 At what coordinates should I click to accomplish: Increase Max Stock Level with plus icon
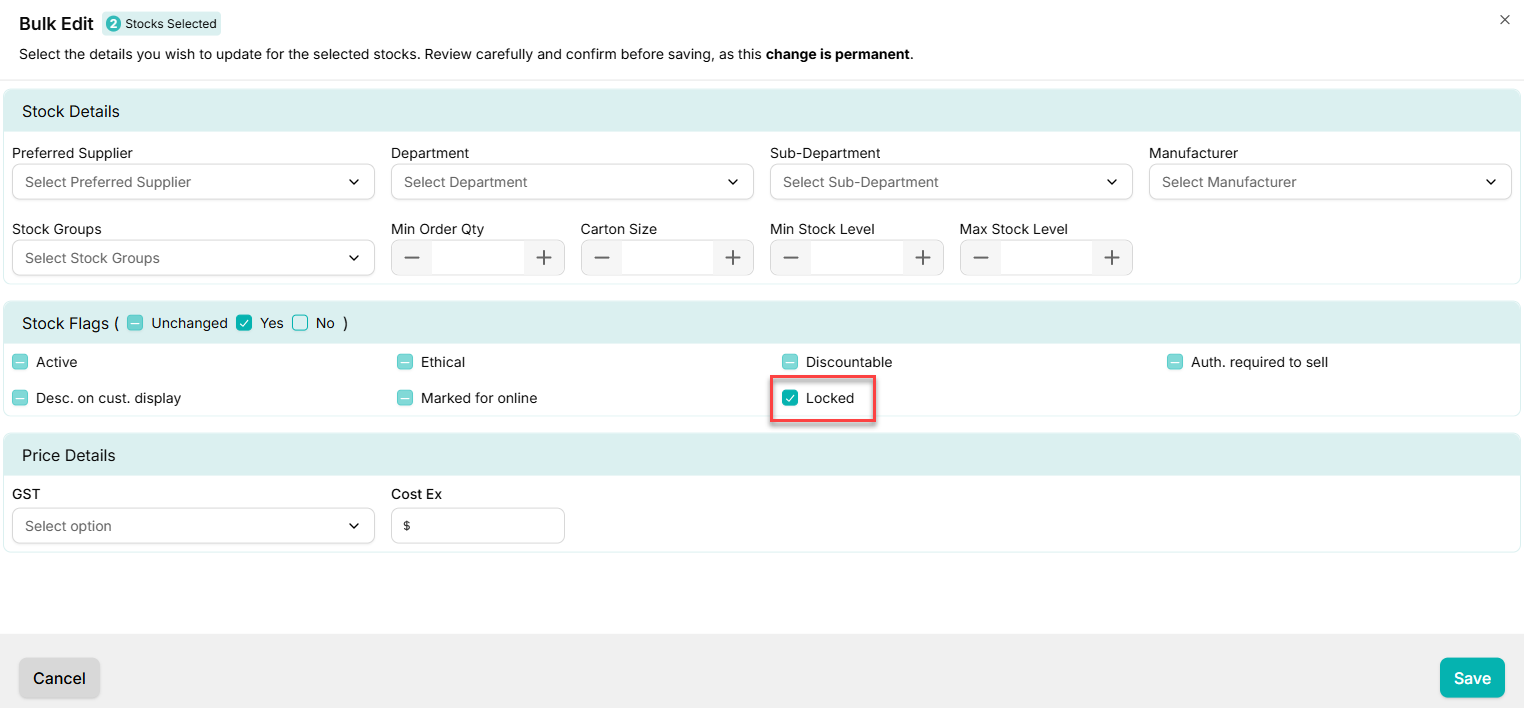(x=1111, y=258)
